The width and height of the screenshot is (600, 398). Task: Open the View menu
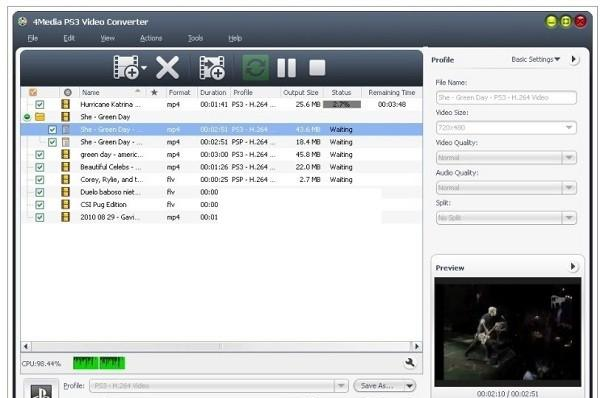click(x=108, y=38)
